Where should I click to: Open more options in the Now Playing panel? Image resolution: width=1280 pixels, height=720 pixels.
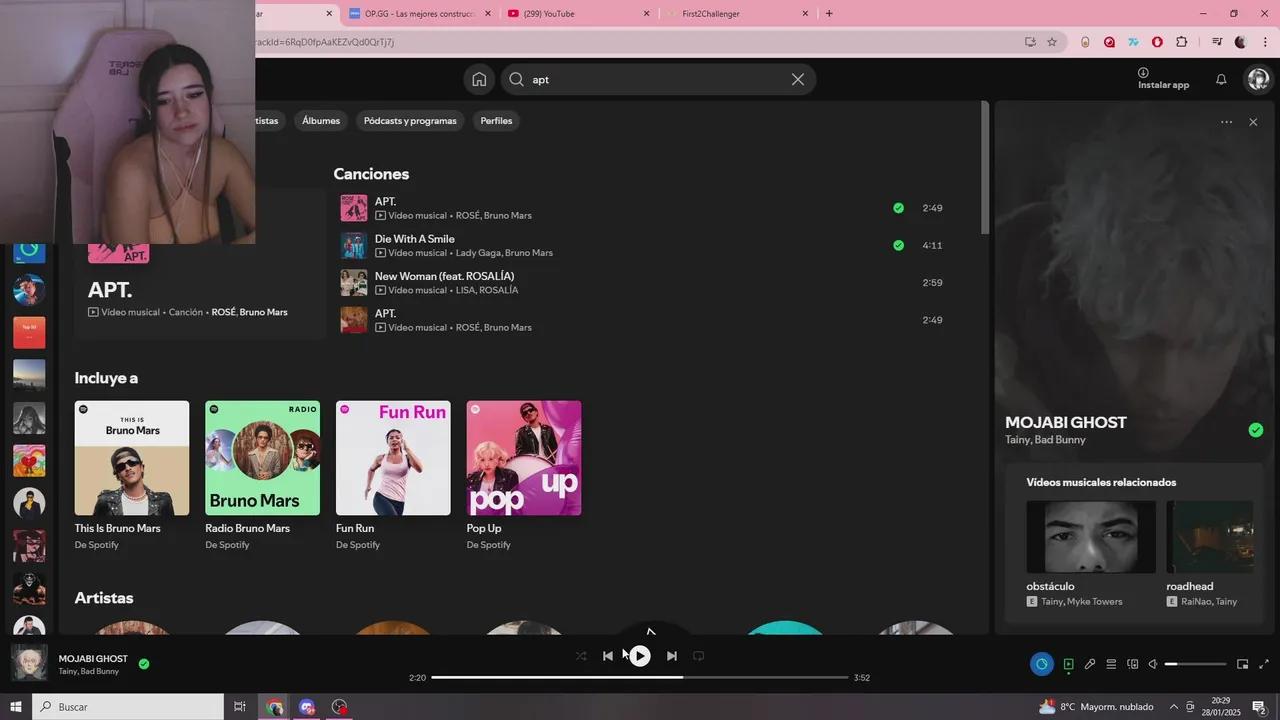1226,122
